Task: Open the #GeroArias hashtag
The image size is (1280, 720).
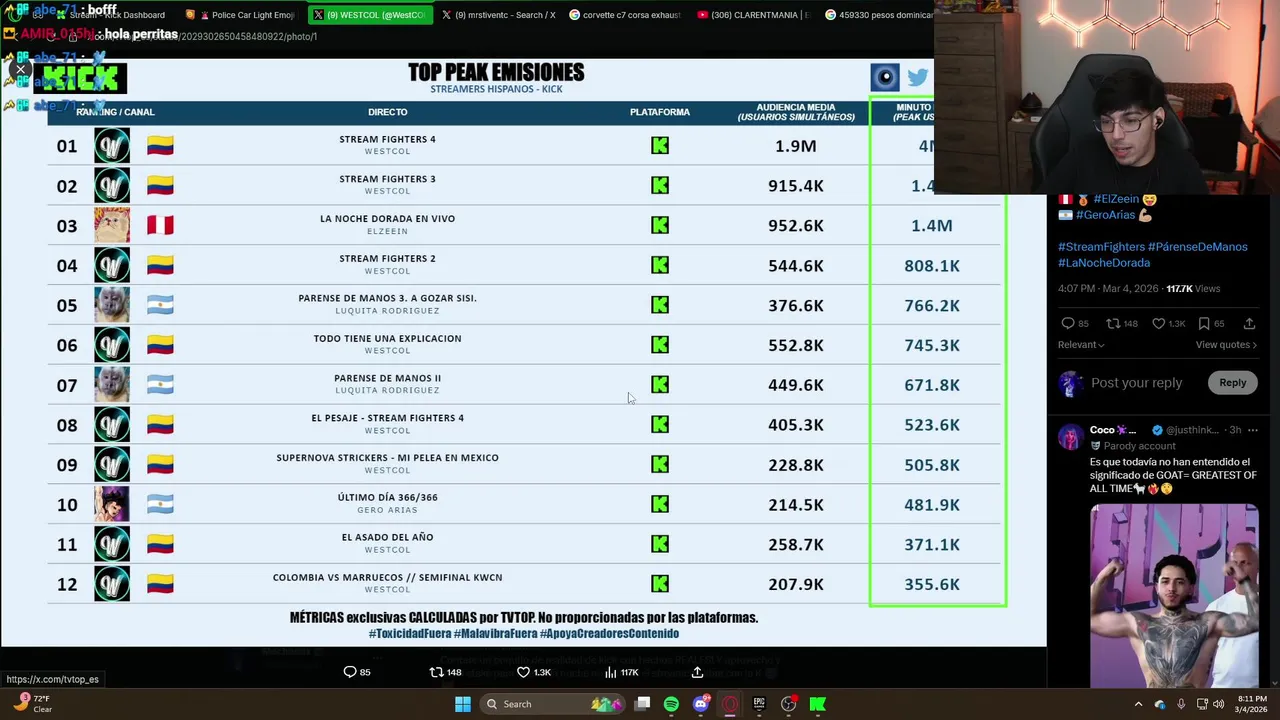Action: (x=1106, y=215)
